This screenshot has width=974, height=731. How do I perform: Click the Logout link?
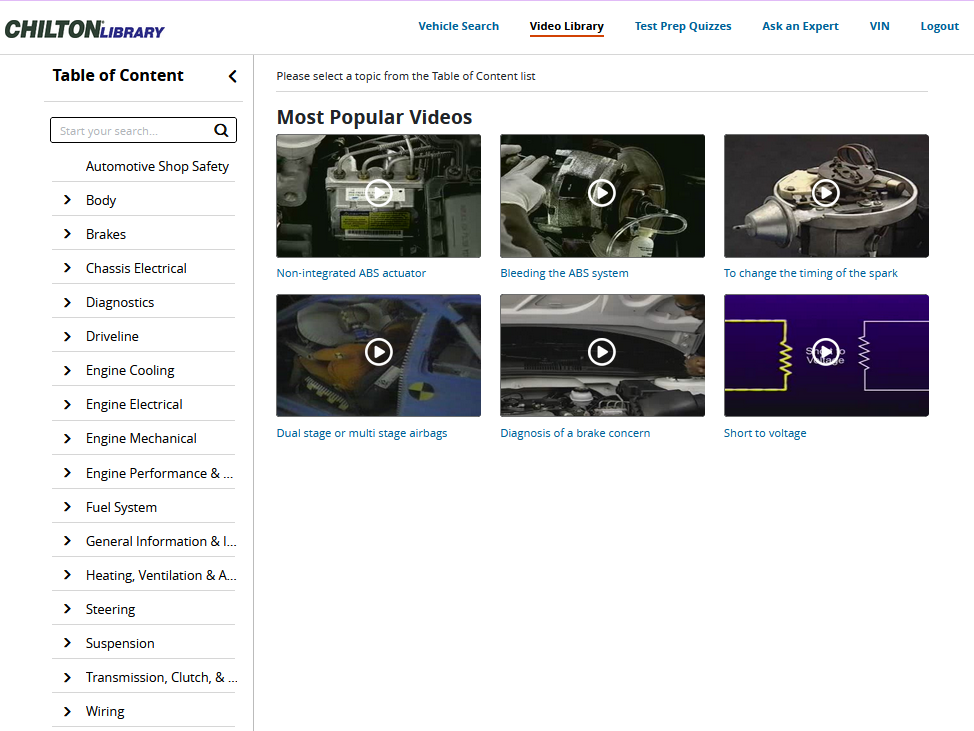(939, 26)
